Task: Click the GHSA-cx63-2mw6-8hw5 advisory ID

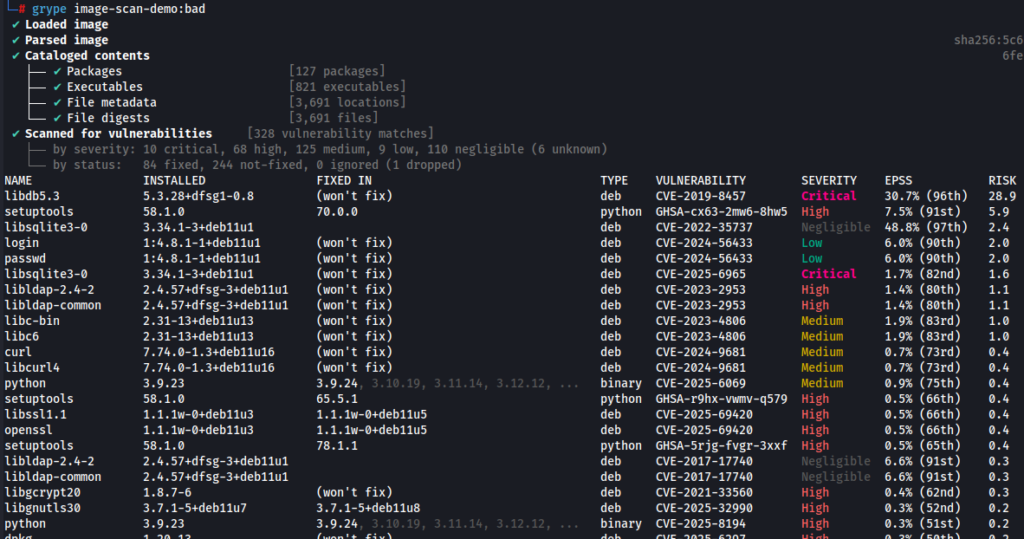Action: [x=722, y=212]
